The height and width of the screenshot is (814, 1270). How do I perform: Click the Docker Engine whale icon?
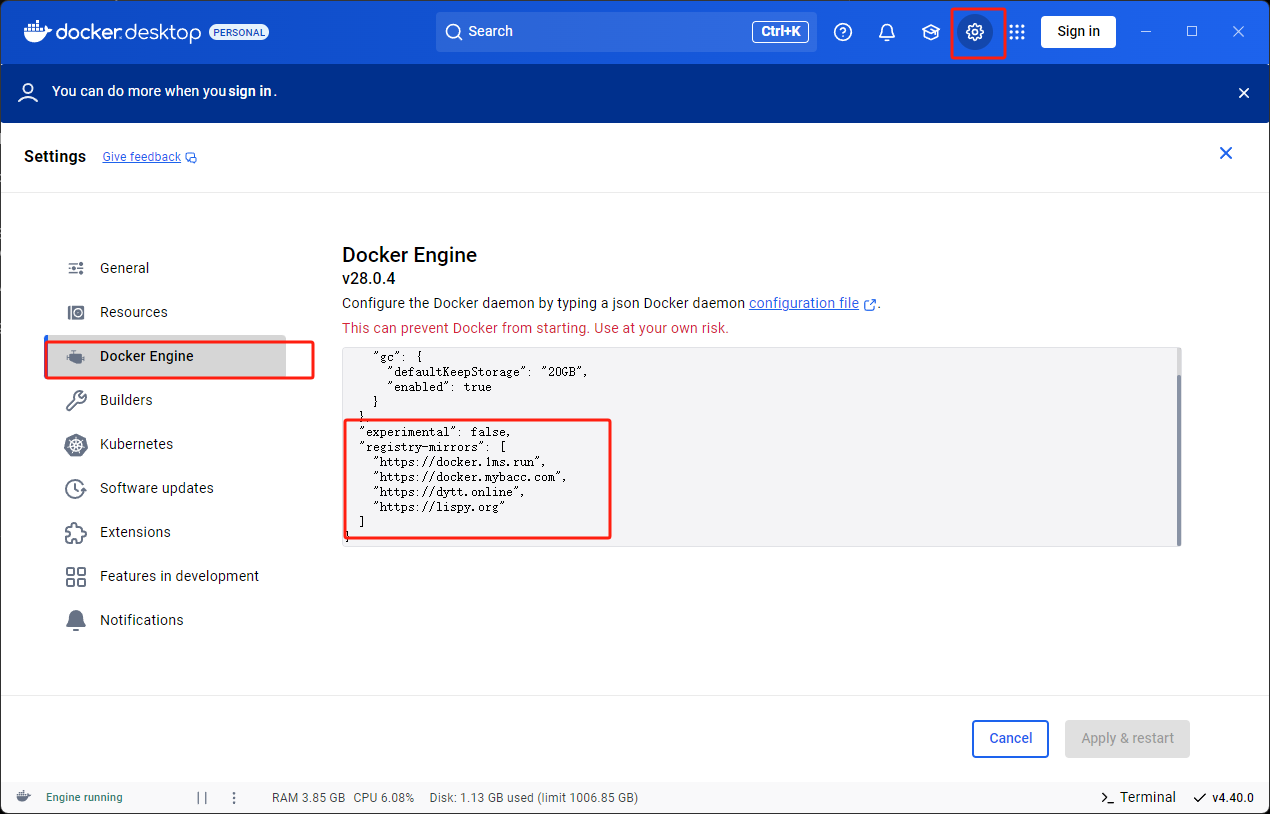(76, 356)
